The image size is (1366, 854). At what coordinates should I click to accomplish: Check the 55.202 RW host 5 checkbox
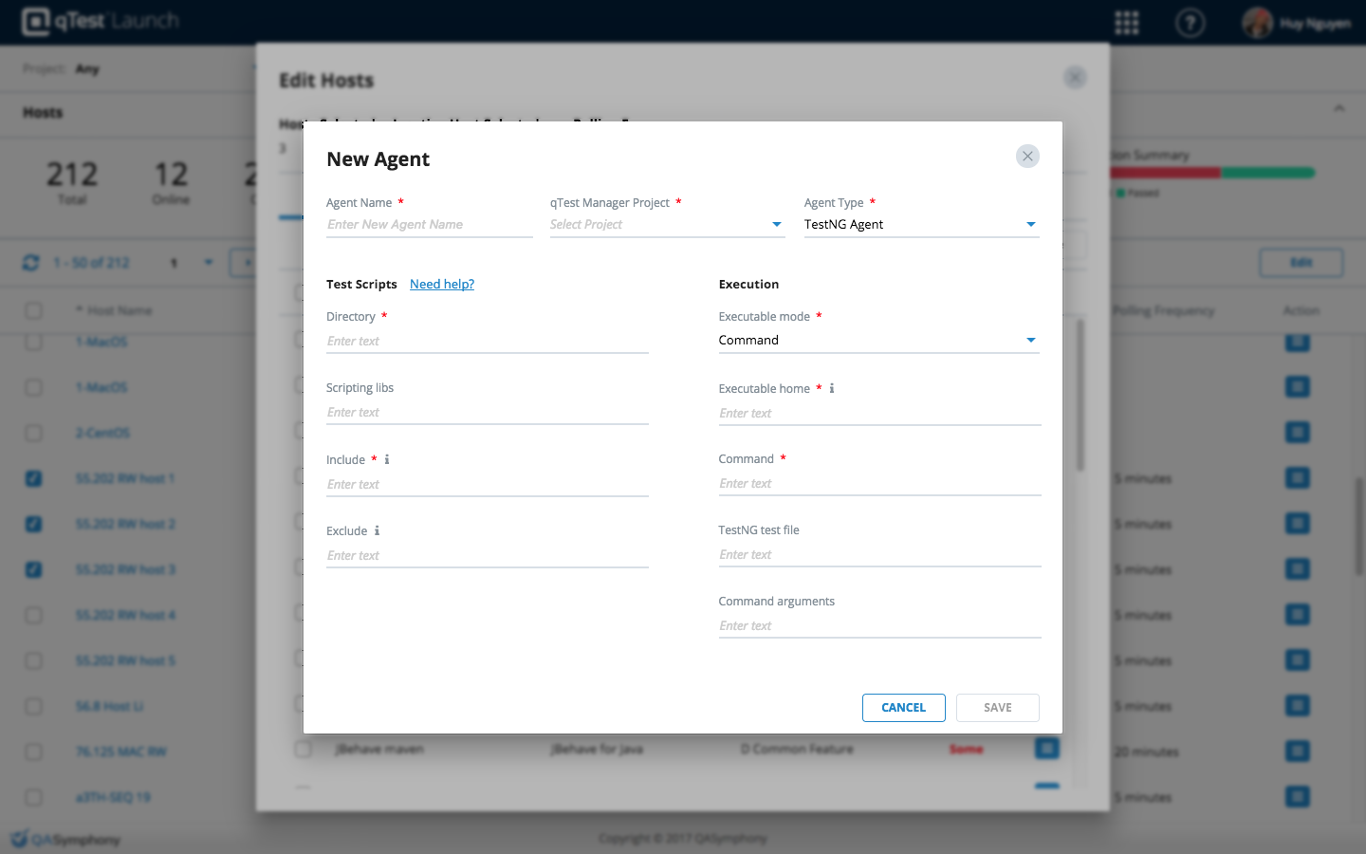point(34,661)
